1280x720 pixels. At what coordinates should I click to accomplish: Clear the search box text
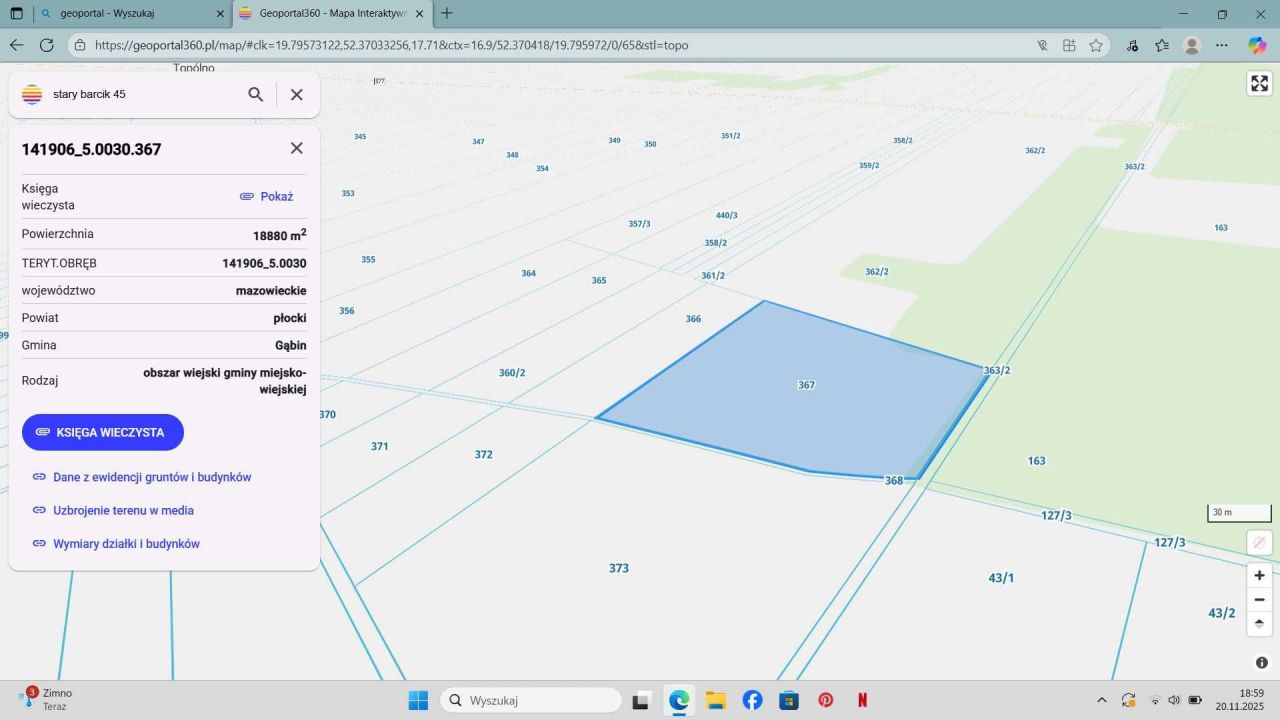point(296,94)
